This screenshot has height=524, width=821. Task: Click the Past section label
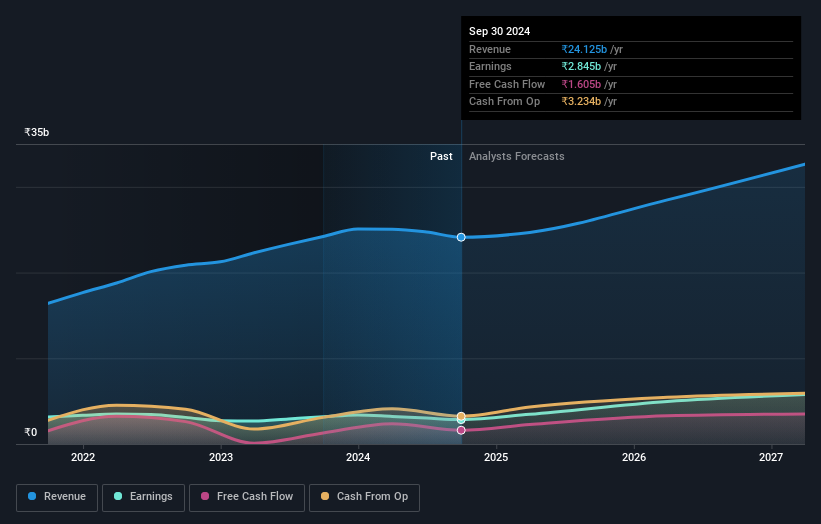coord(441,157)
